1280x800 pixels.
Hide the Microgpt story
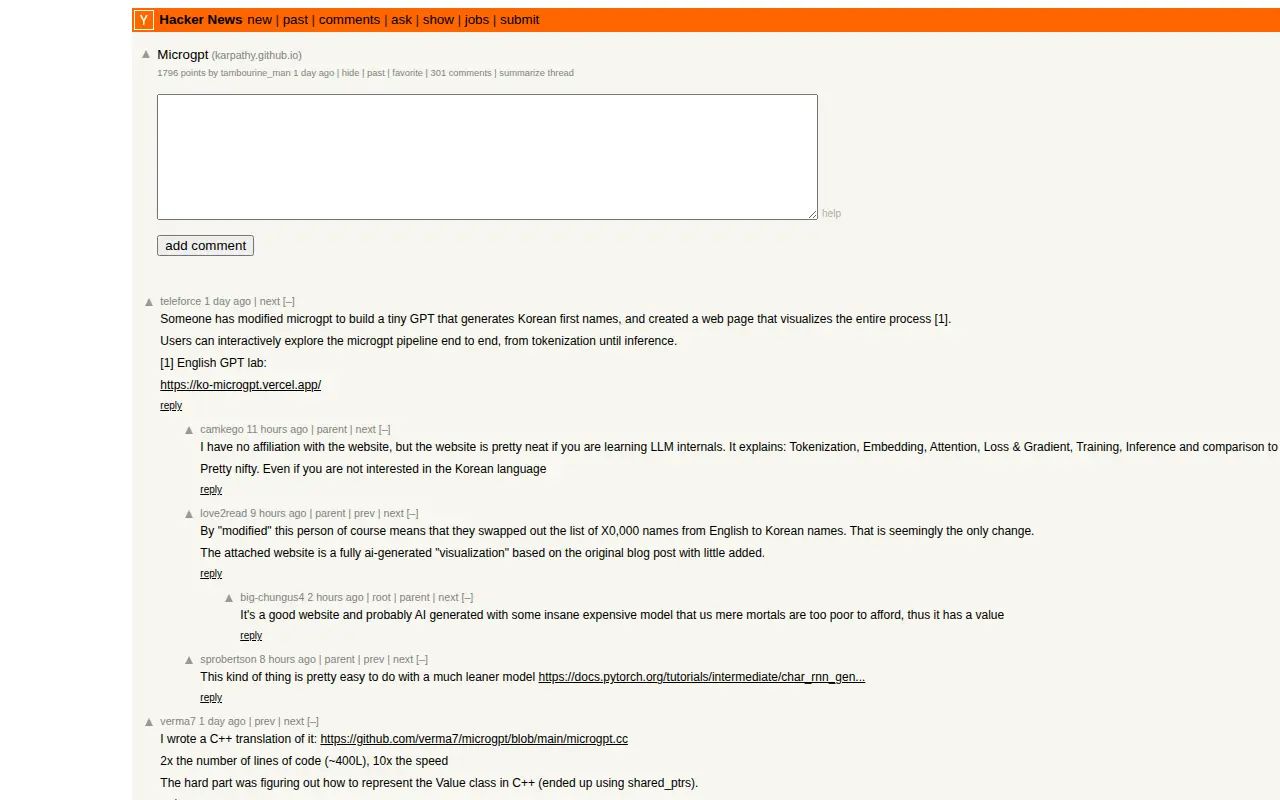(350, 73)
